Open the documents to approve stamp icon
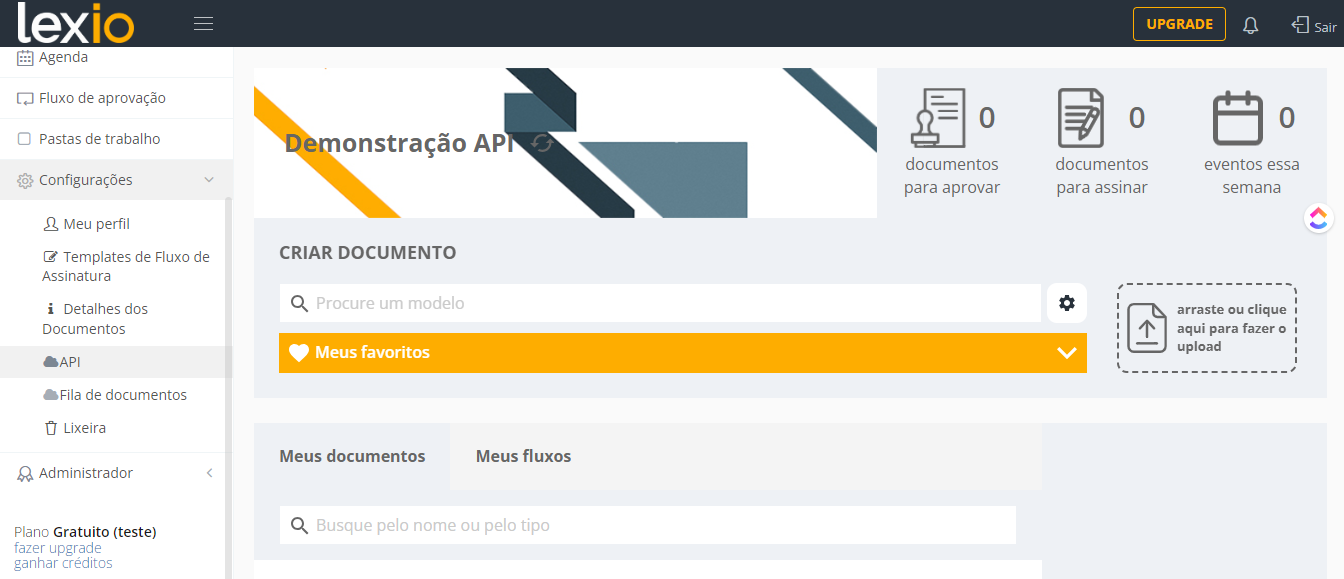Image resolution: width=1344 pixels, height=579 pixels. point(938,118)
